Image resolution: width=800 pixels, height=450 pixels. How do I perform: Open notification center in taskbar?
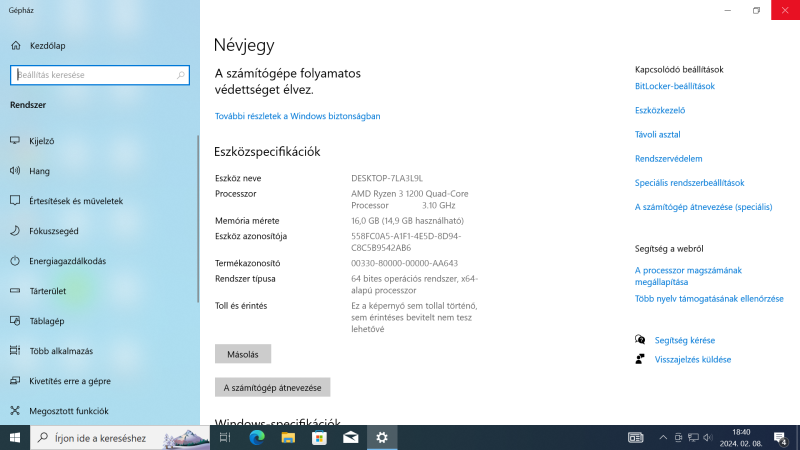[x=780, y=438]
